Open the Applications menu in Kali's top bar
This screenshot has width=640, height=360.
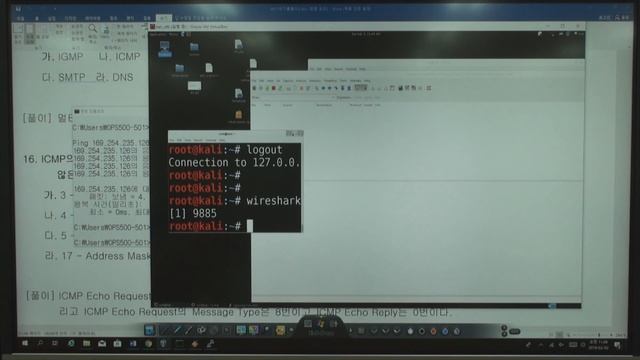pyautogui.click(x=158, y=35)
